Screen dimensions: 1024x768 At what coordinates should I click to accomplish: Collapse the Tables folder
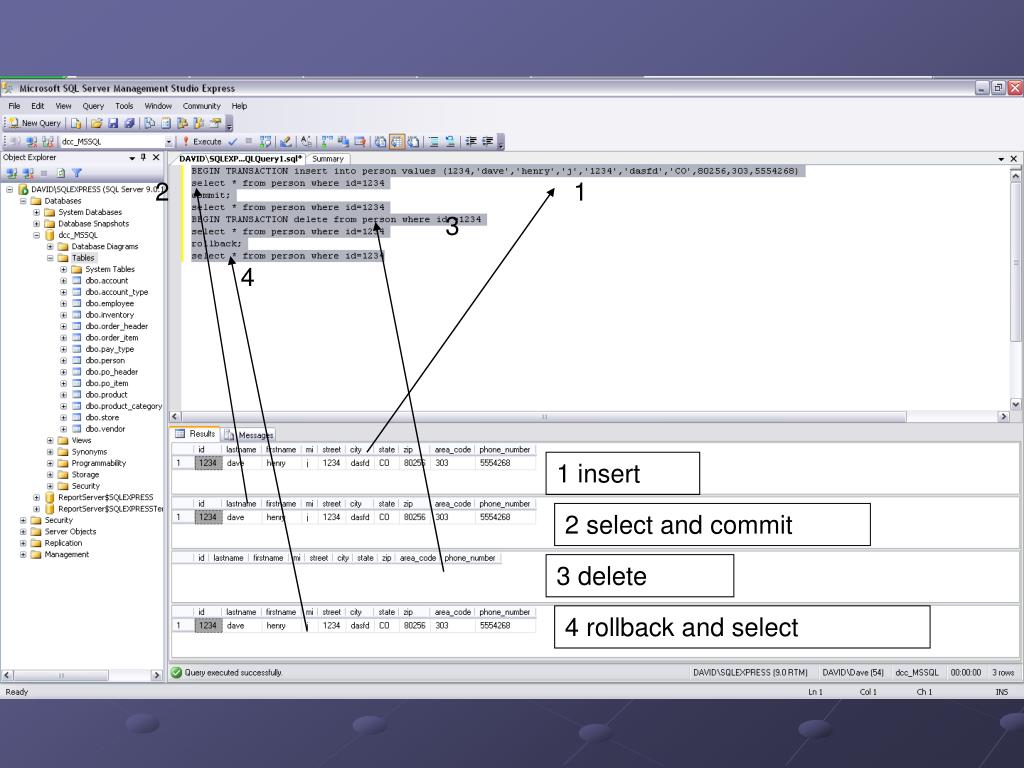coord(50,258)
